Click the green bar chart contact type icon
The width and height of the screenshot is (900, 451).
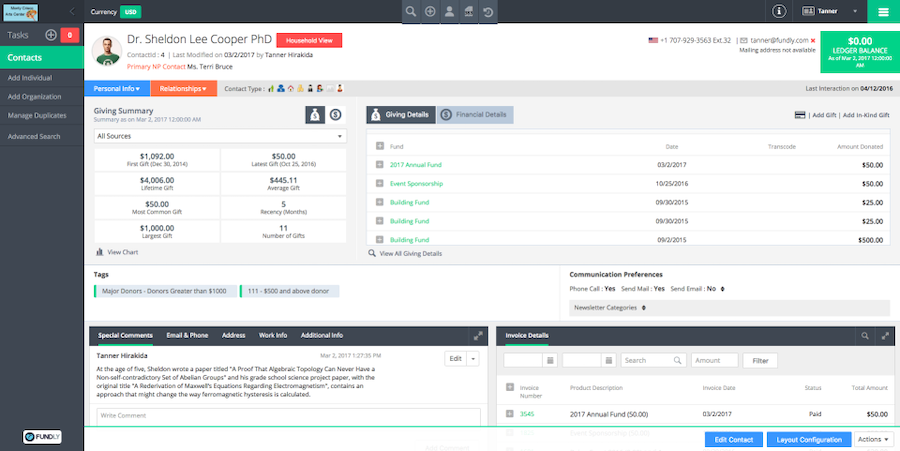[271, 88]
